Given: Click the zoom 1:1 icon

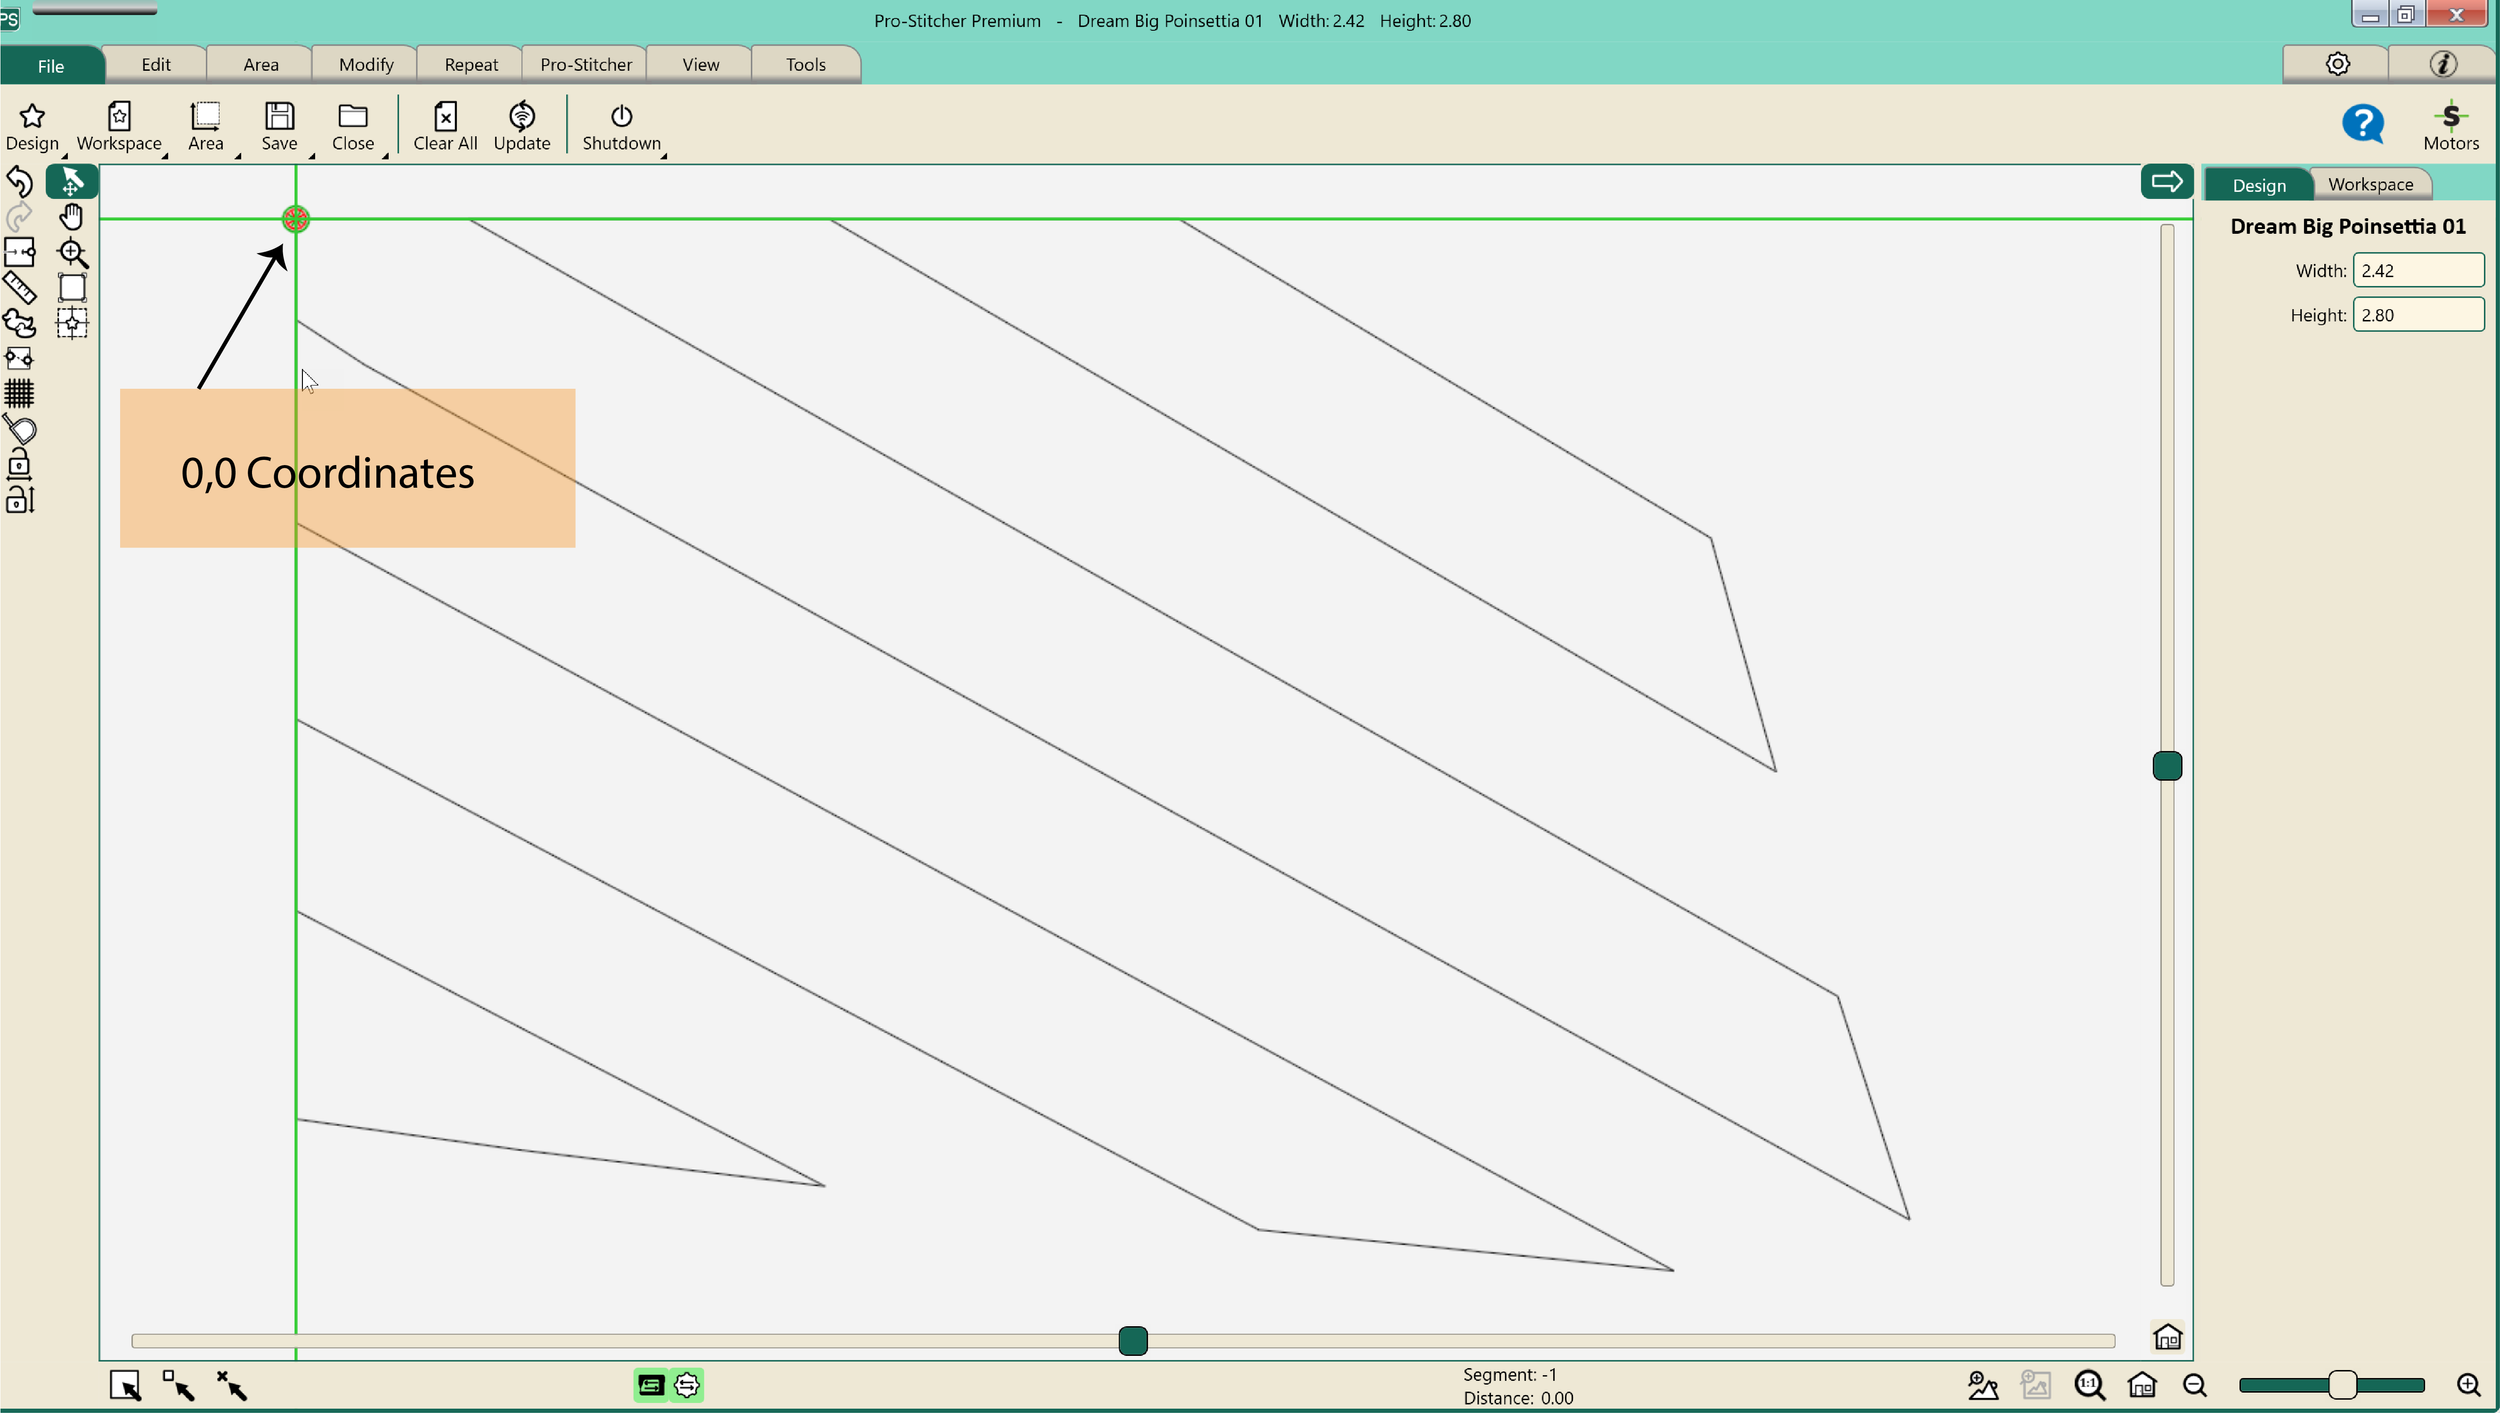Looking at the screenshot, I should (x=2089, y=1385).
